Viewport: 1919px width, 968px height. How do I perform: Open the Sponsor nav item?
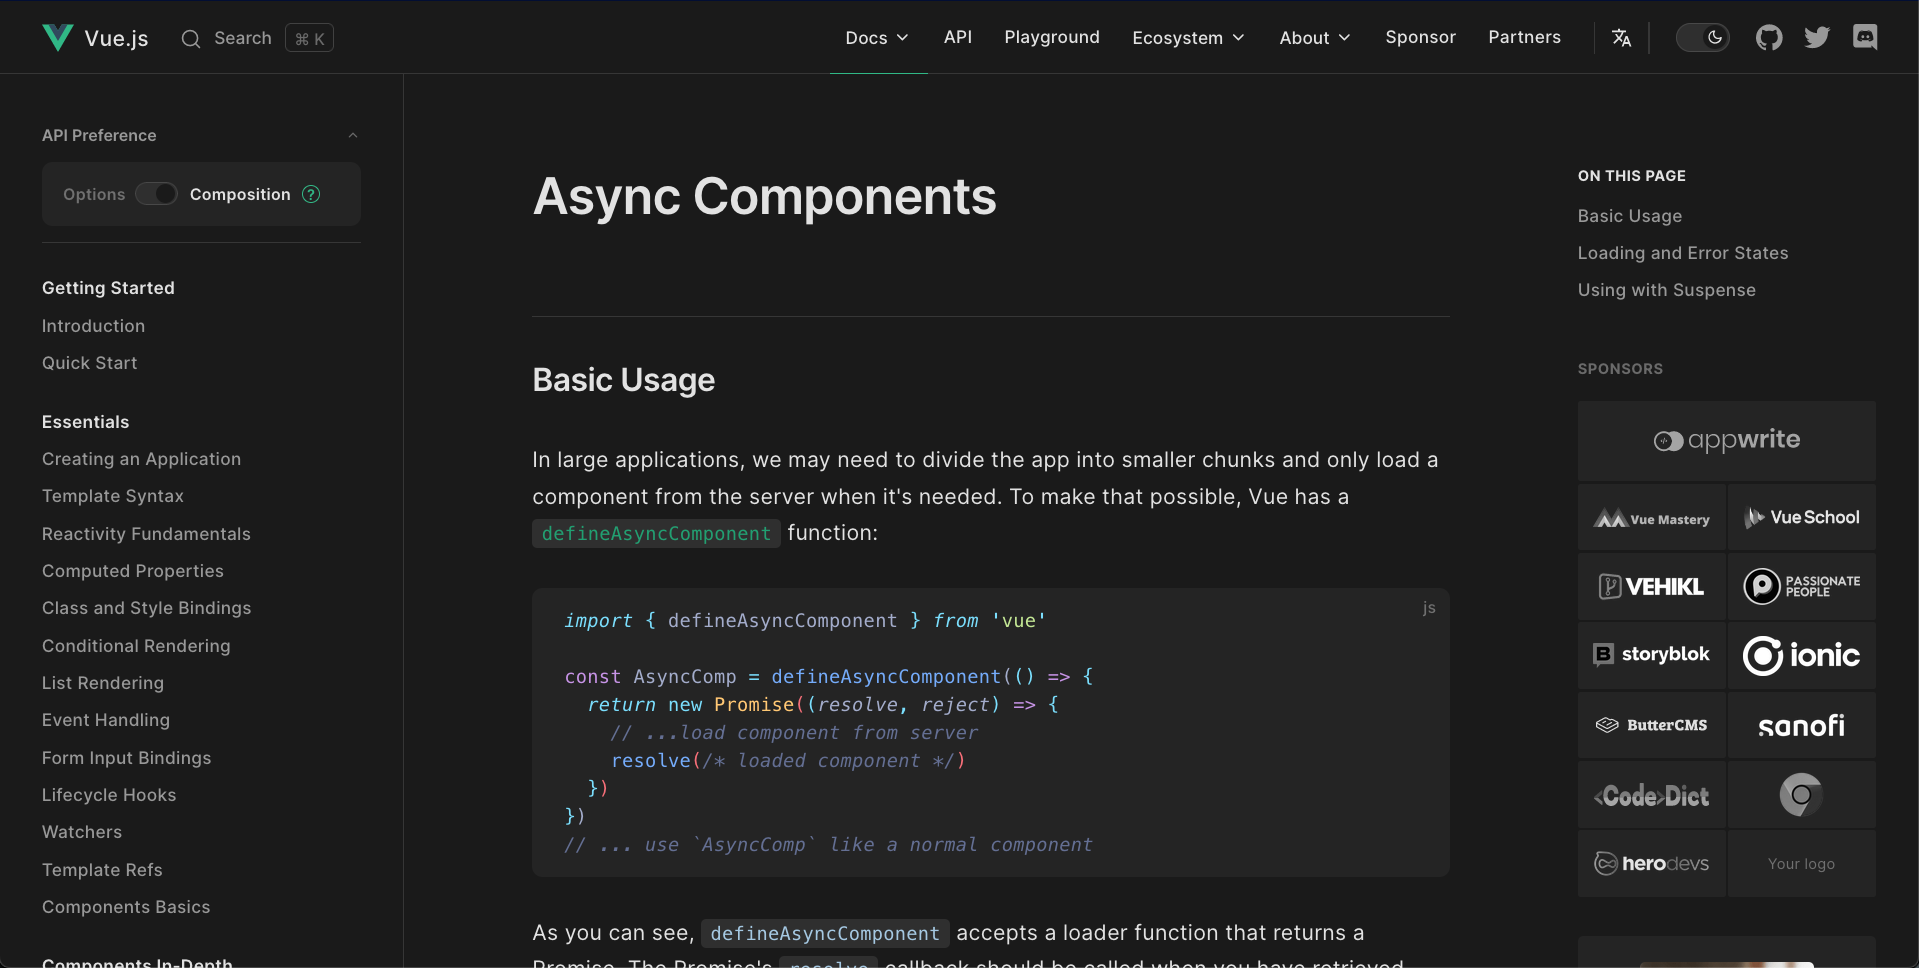pyautogui.click(x=1420, y=37)
